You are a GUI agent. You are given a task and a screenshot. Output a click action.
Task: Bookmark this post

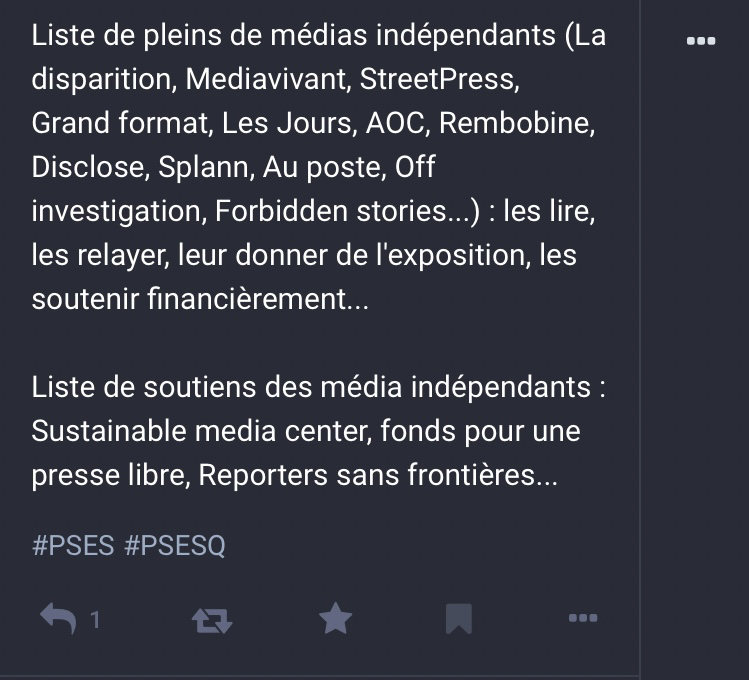(x=458, y=619)
